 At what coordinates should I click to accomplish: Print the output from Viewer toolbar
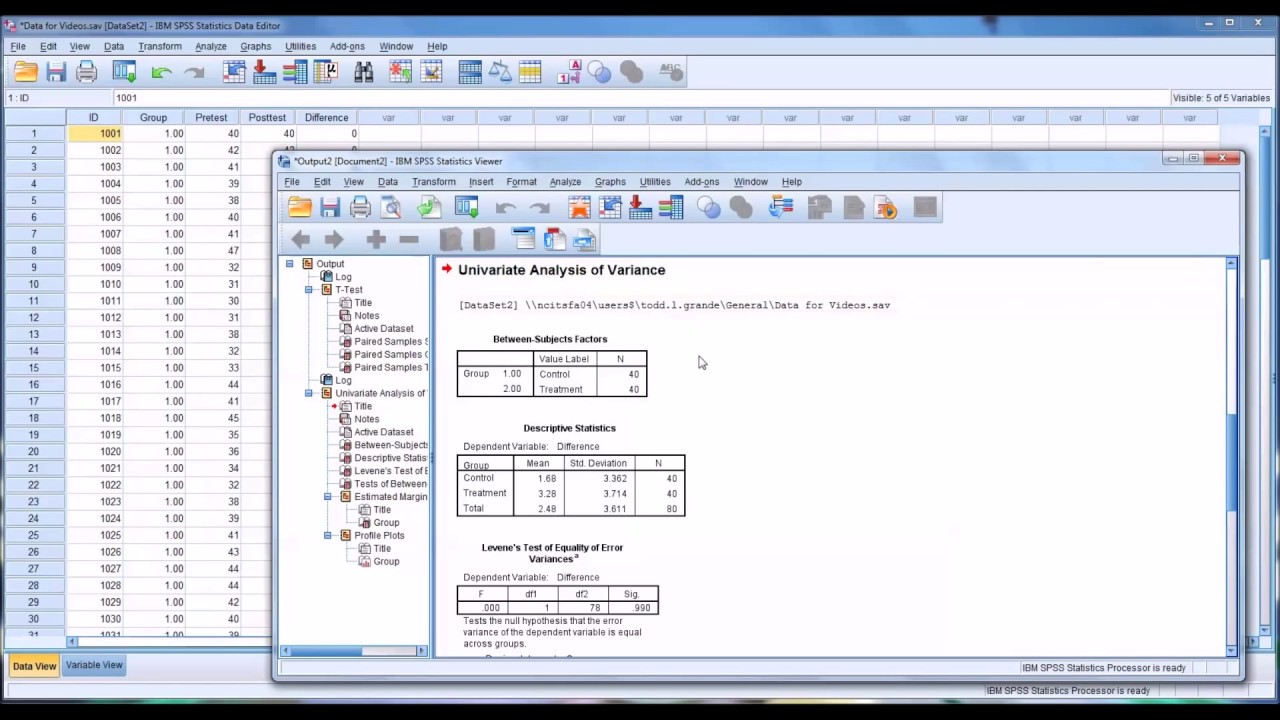point(360,207)
